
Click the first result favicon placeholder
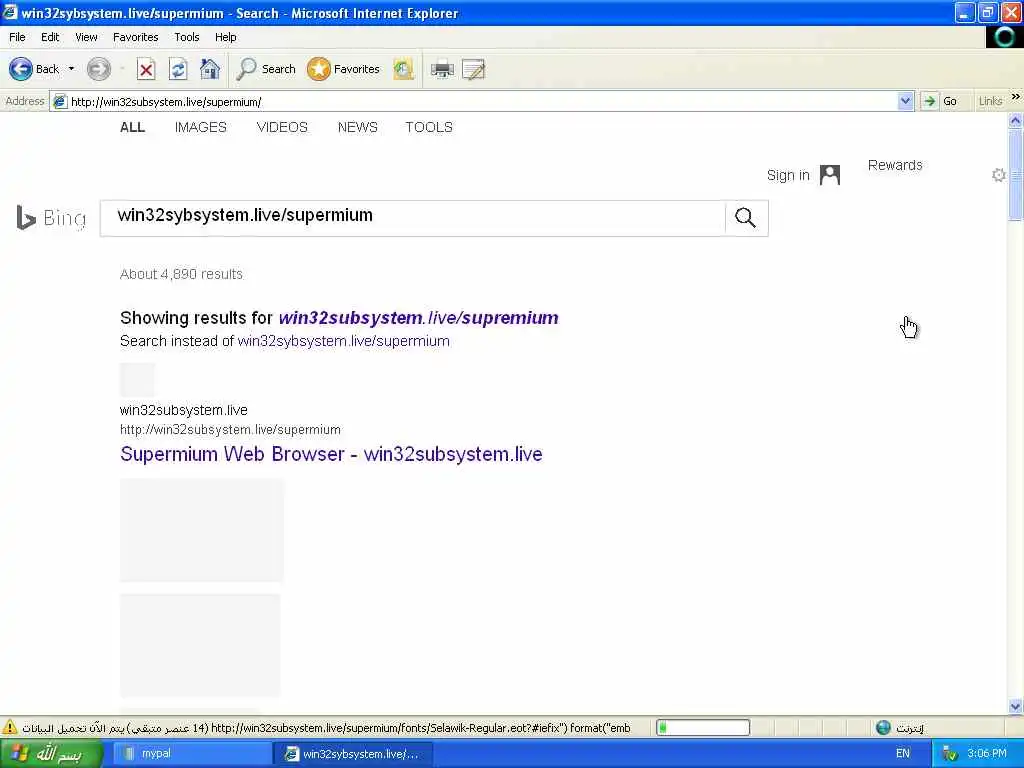pyautogui.click(x=137, y=379)
